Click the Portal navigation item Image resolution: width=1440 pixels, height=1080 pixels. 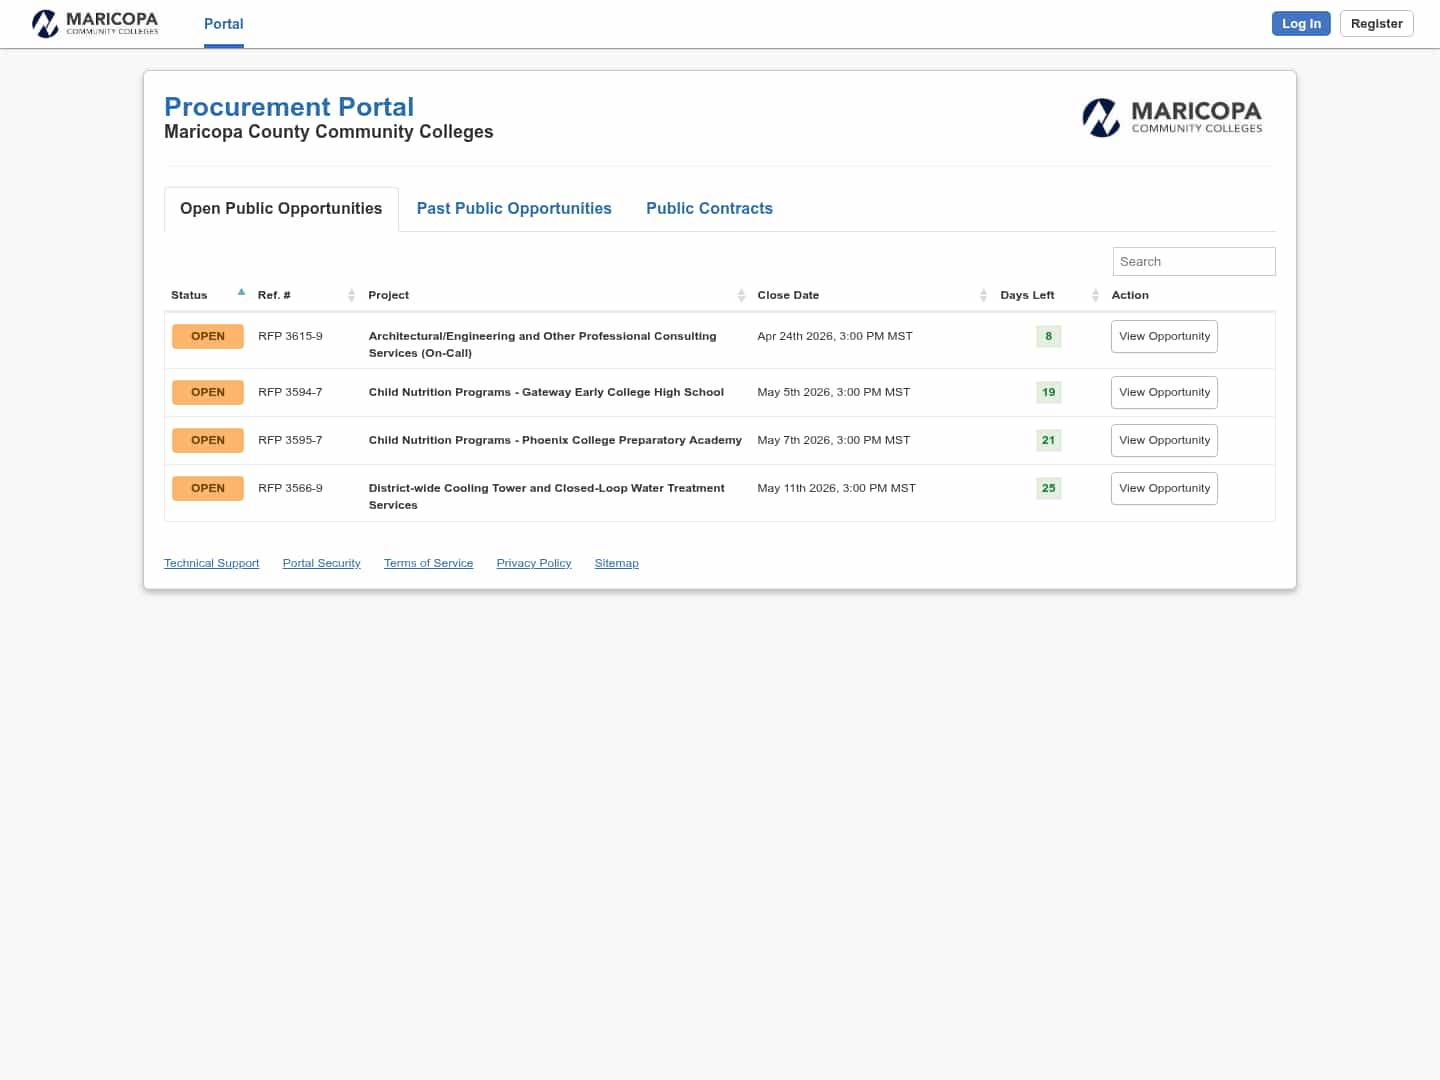click(223, 24)
